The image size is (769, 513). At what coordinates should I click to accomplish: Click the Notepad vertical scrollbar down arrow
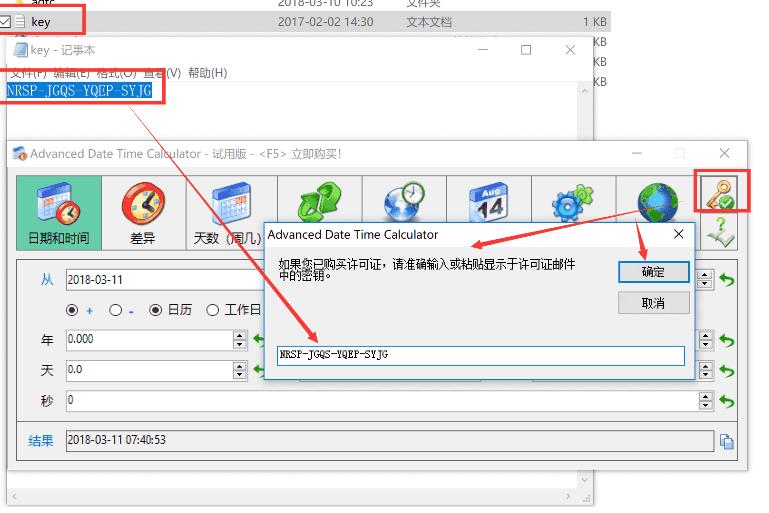(x=585, y=480)
